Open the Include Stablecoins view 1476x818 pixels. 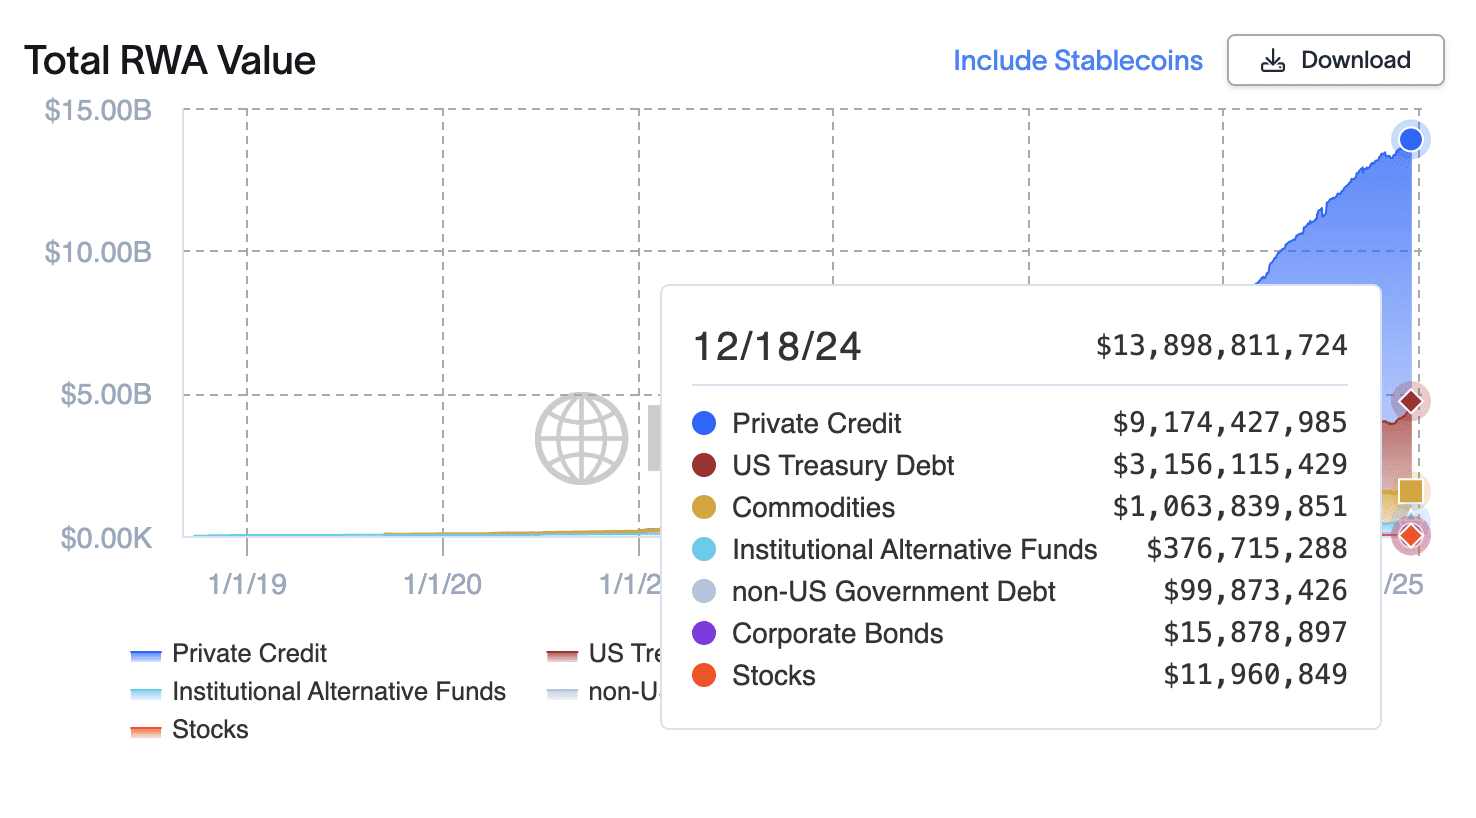tap(1077, 60)
